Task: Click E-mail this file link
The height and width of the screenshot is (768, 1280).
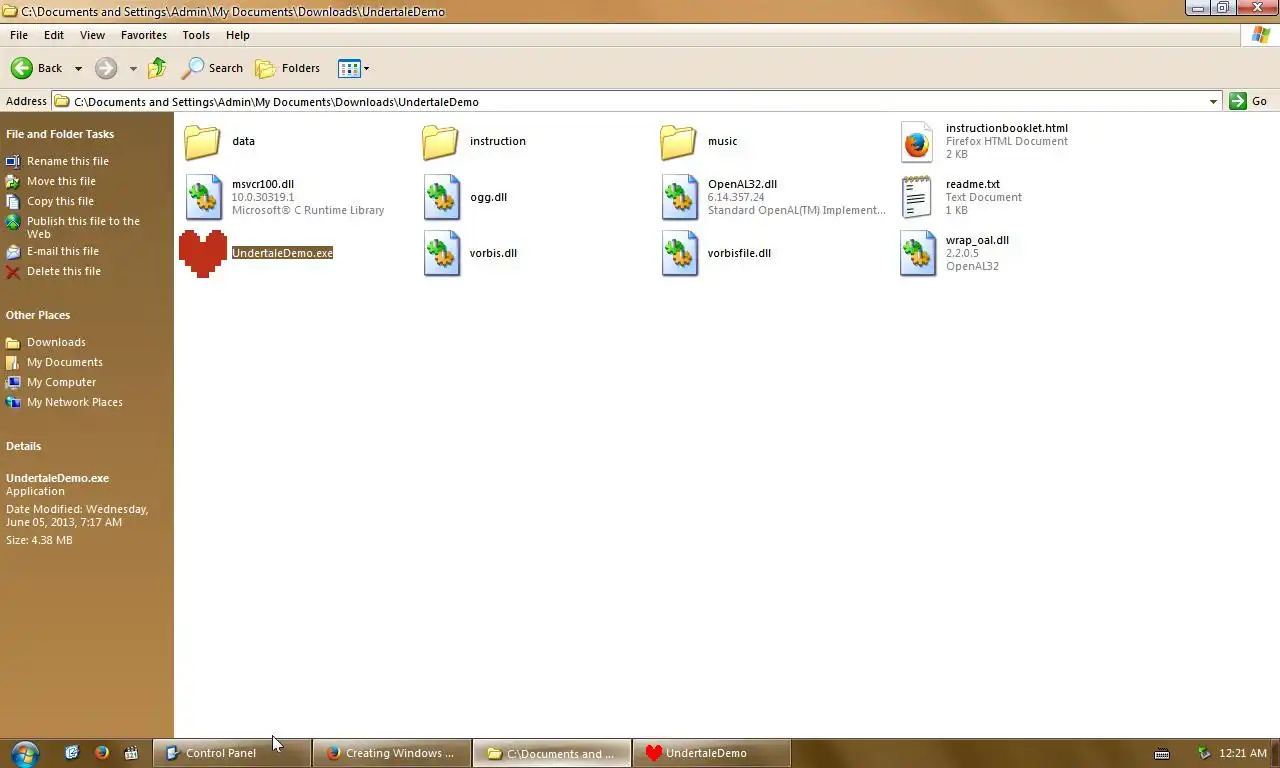Action: [x=63, y=251]
